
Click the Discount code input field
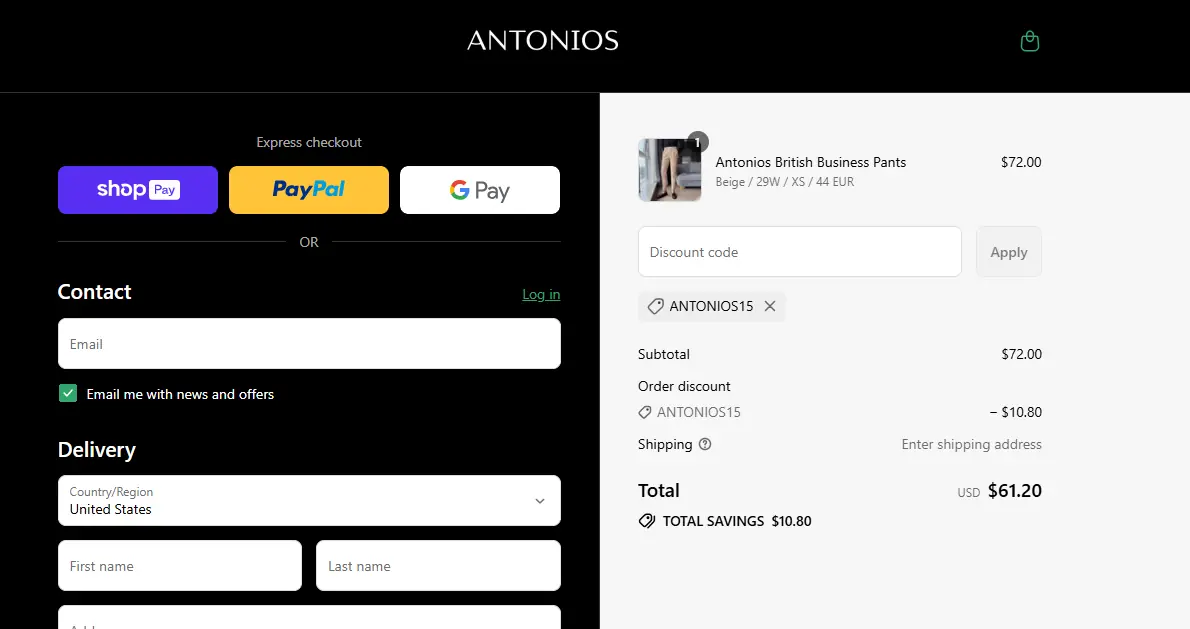coord(800,252)
